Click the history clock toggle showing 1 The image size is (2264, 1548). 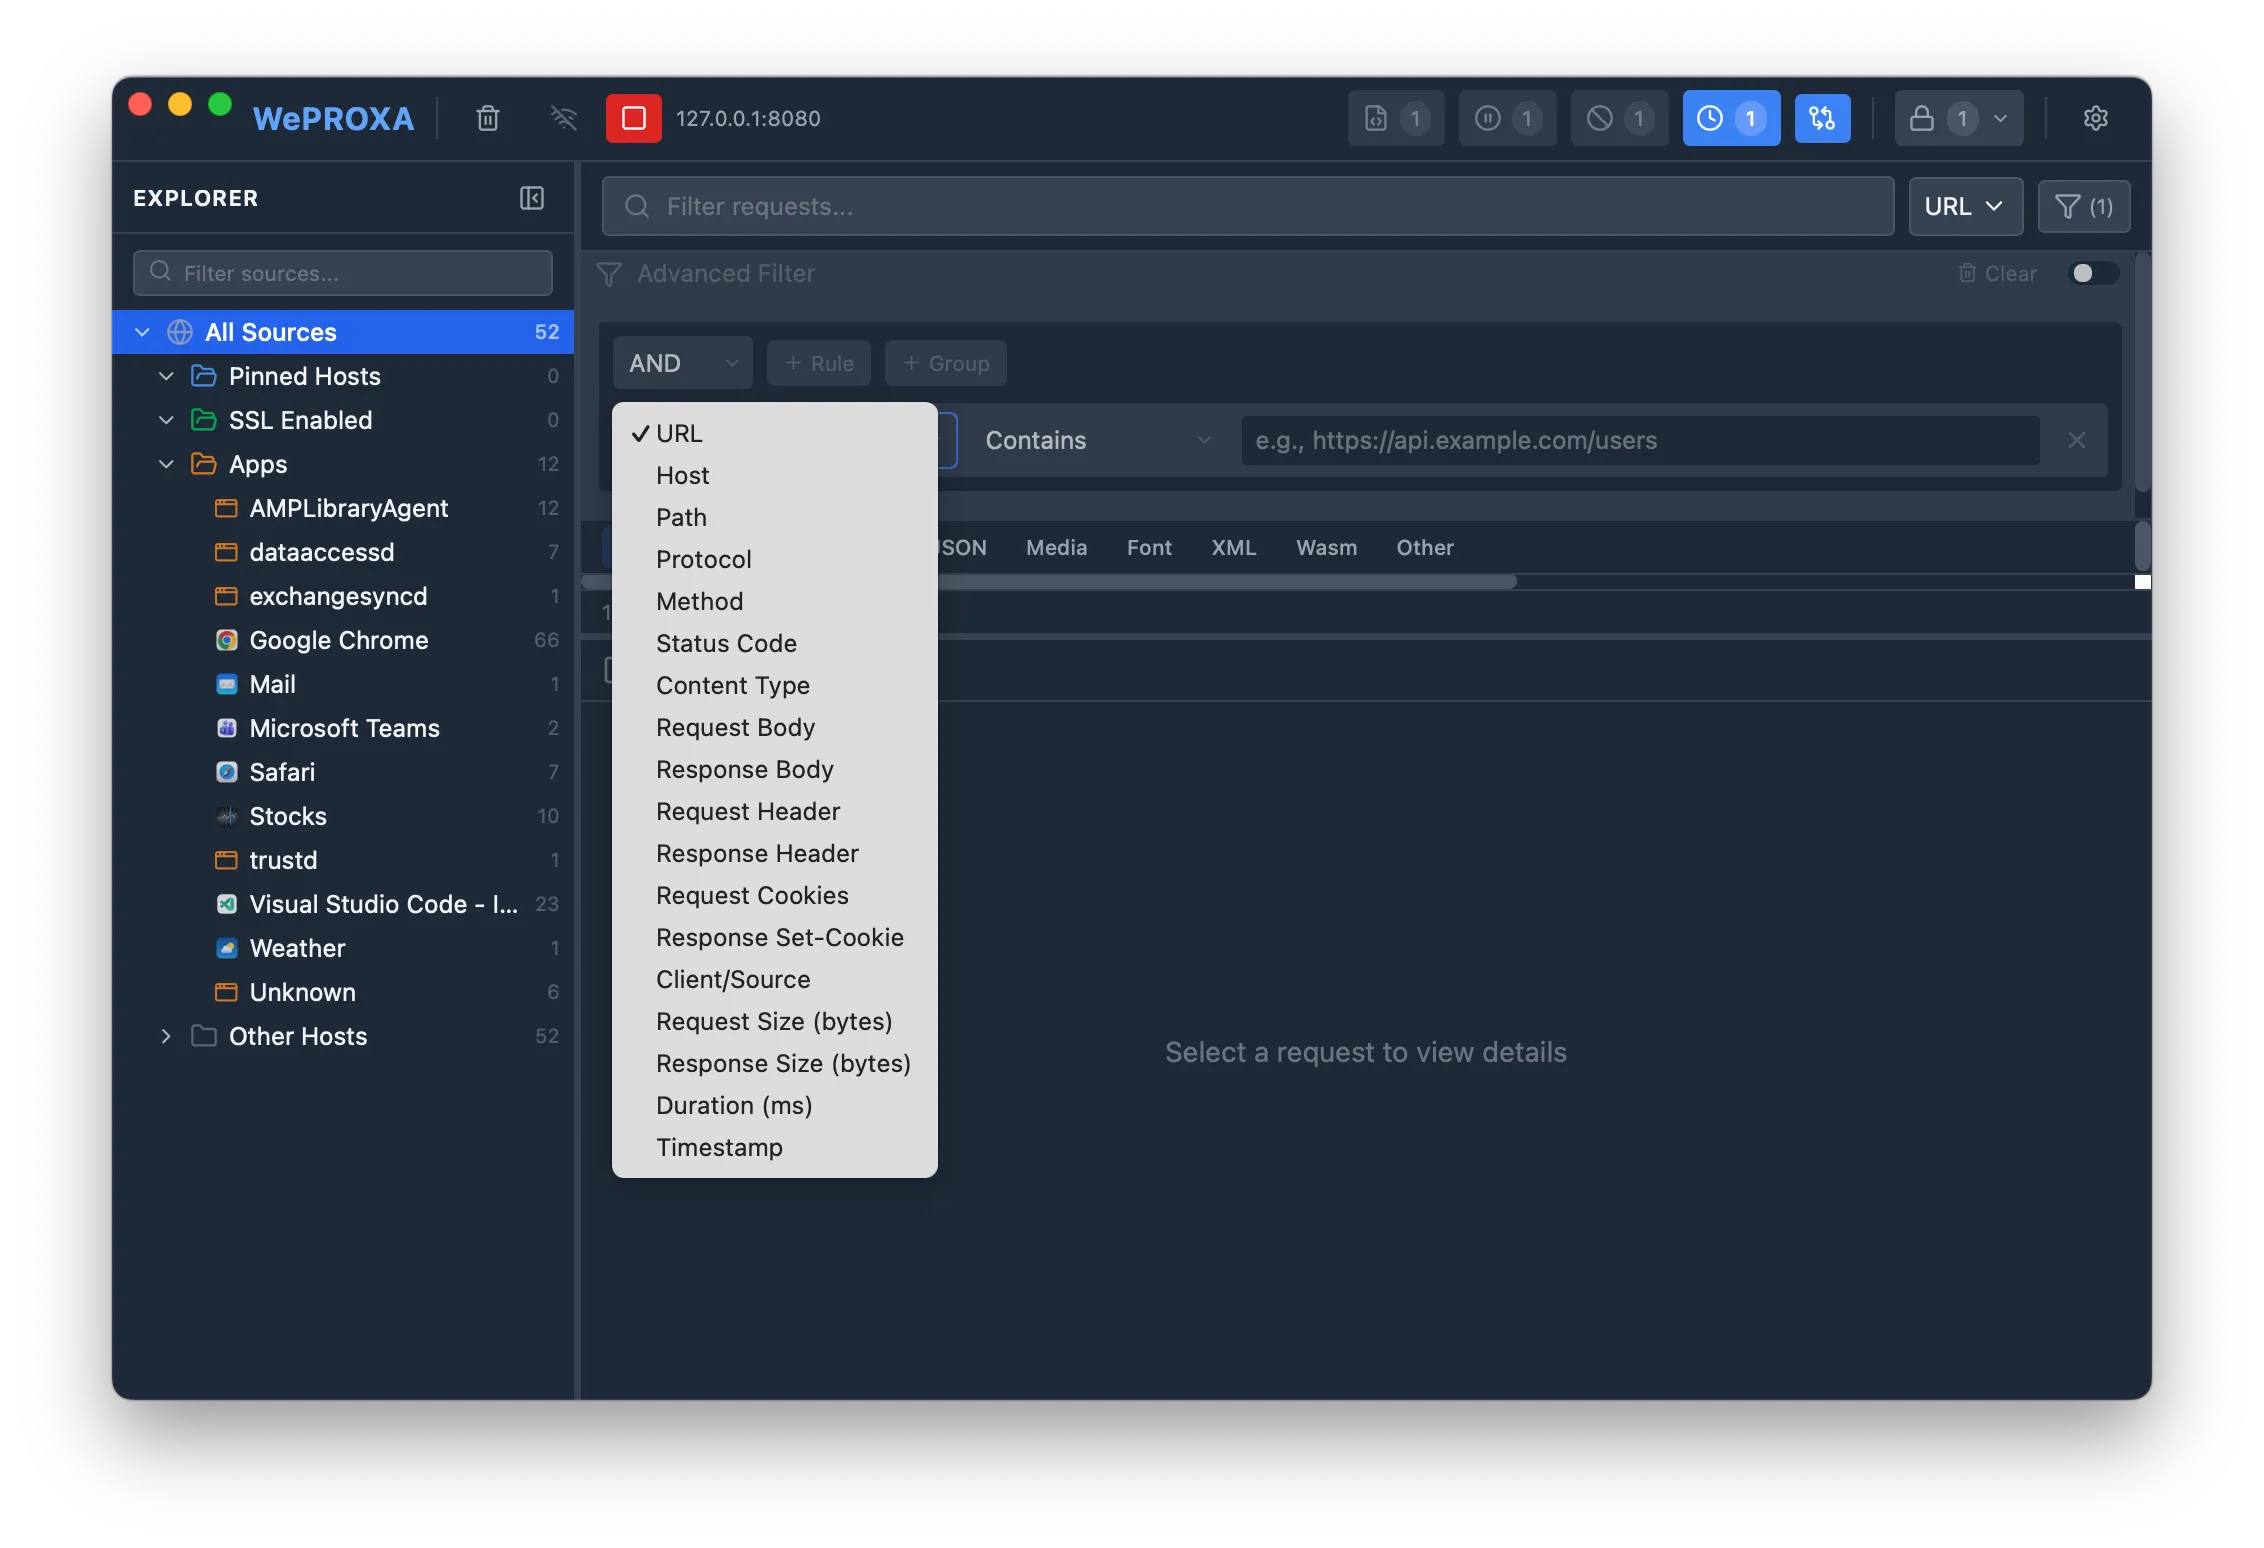pos(1731,117)
